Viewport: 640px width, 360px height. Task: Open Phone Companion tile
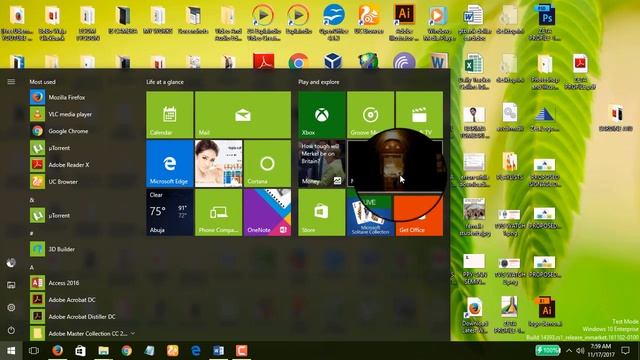218,212
